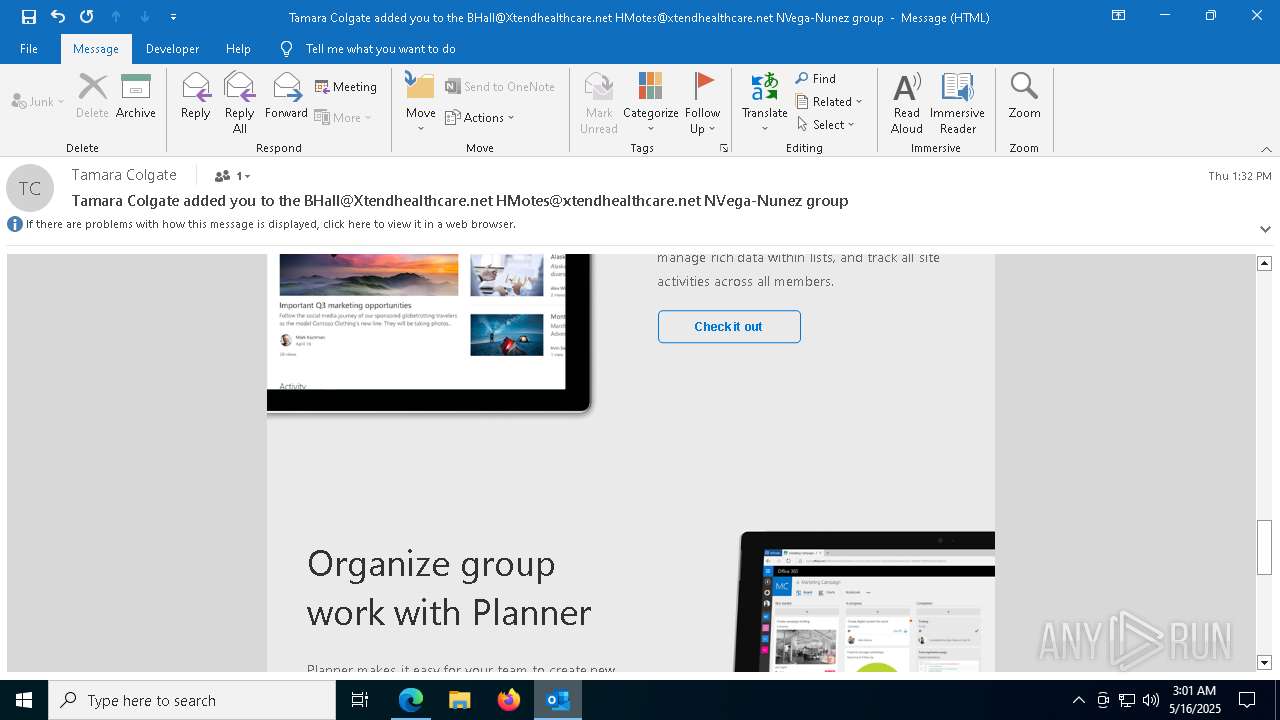The image size is (1280, 720).
Task: Show the recipients count icon
Action: [232, 176]
